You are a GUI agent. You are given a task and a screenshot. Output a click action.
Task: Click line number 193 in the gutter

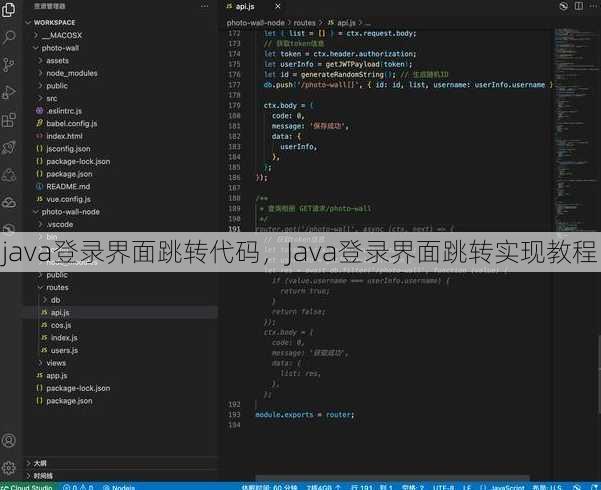pyautogui.click(x=234, y=414)
